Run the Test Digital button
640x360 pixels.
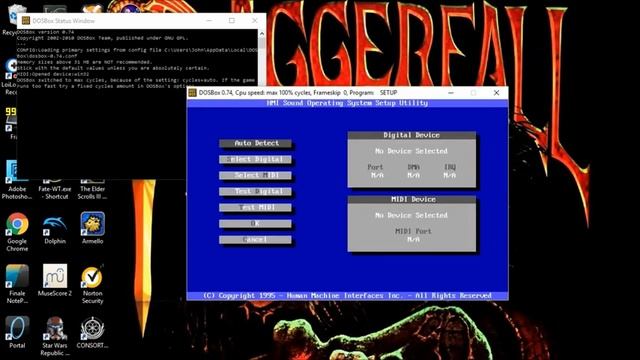[x=256, y=191]
